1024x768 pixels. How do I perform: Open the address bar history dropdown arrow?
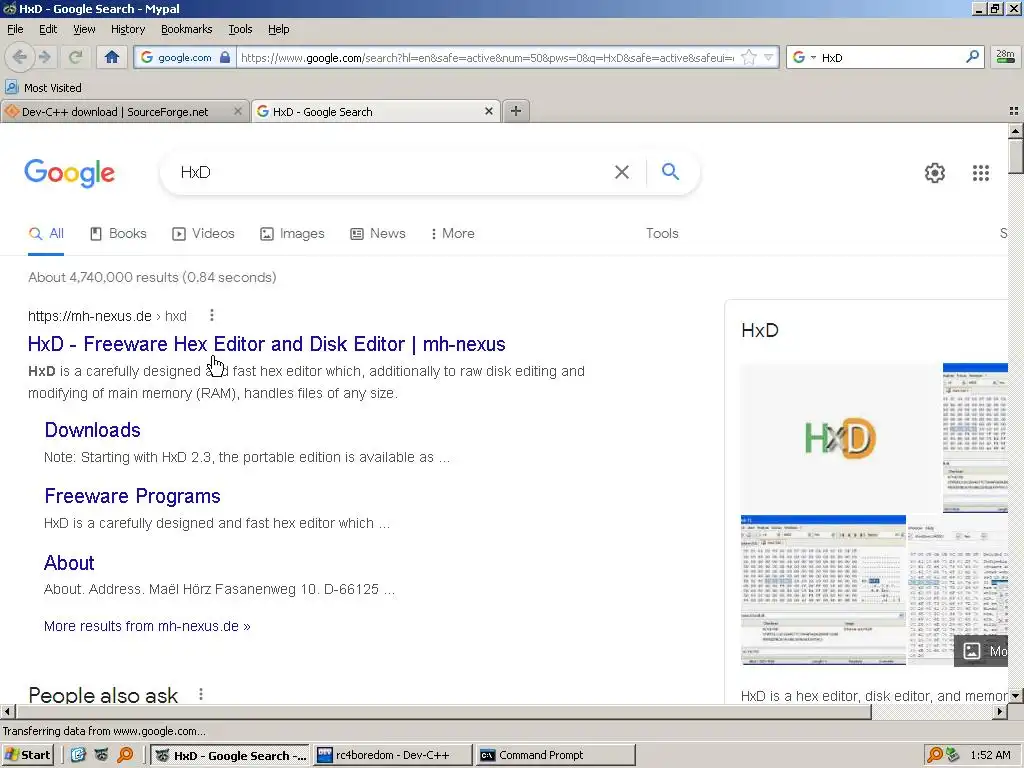(769, 57)
